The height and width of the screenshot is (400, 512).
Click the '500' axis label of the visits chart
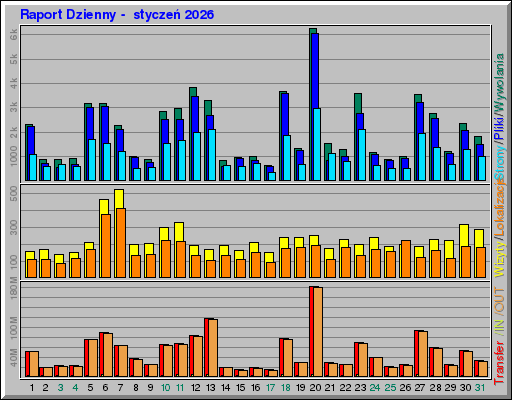(14, 194)
